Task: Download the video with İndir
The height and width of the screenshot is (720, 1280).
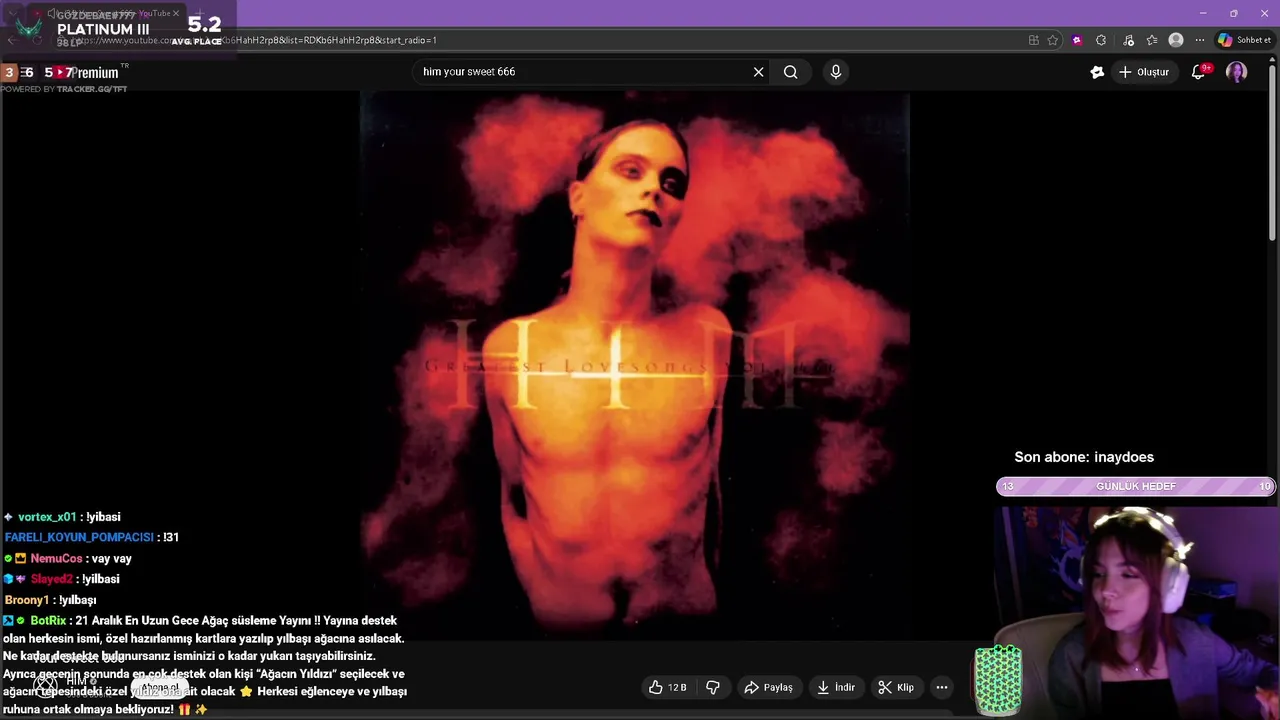Action: (x=835, y=687)
